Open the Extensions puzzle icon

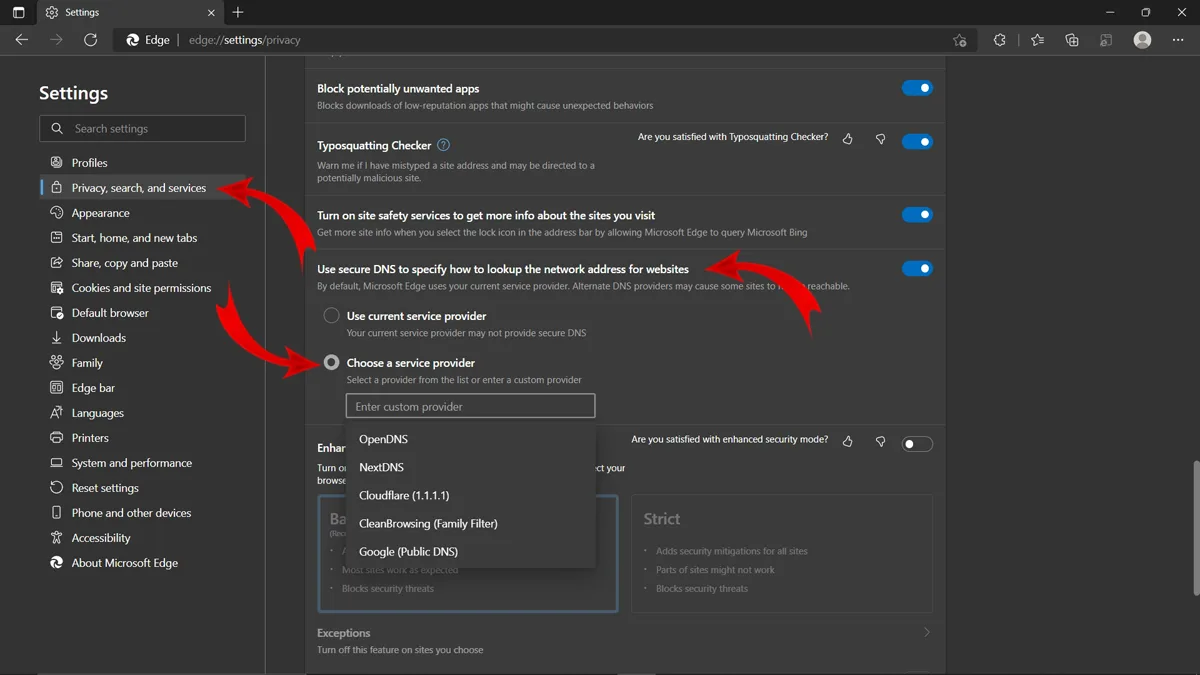click(x=999, y=40)
